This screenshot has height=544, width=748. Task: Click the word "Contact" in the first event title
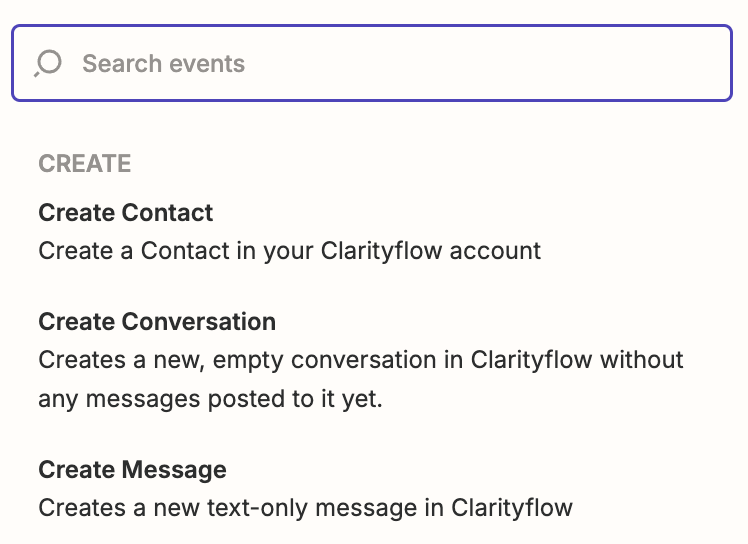169,213
